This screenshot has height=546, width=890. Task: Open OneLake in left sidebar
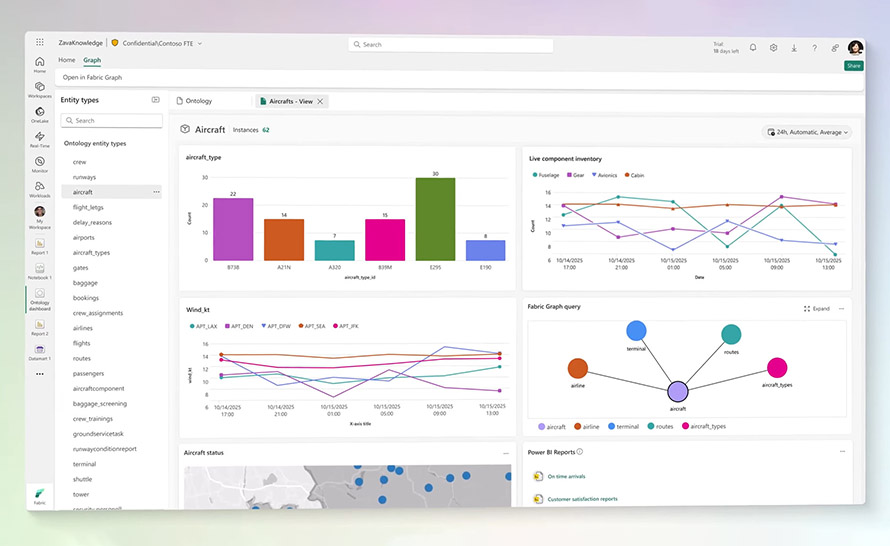(40, 114)
